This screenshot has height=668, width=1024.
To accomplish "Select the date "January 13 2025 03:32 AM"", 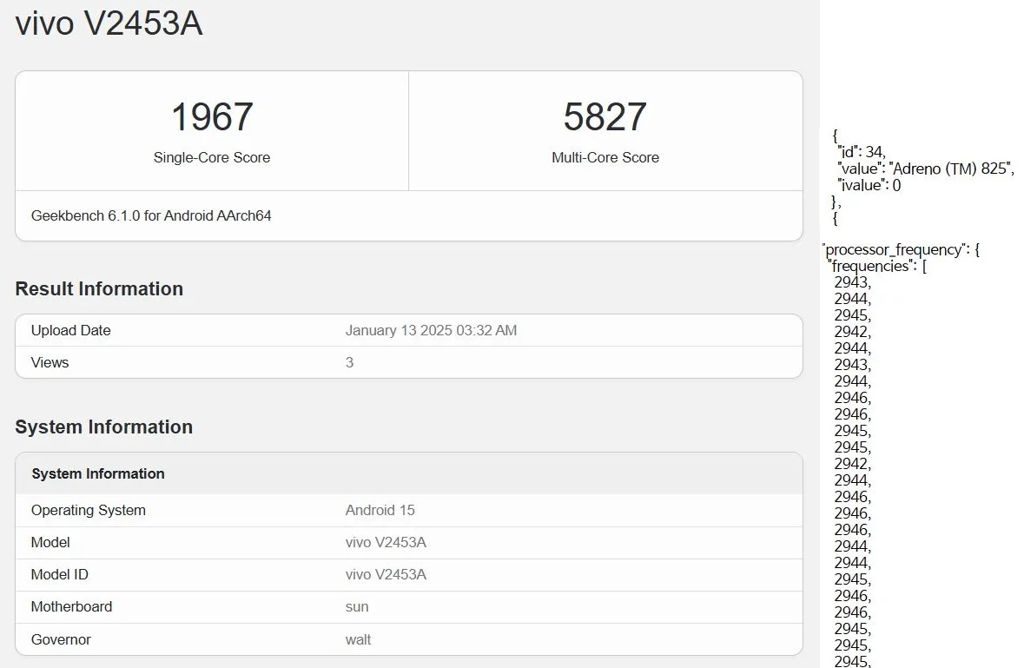I will (431, 330).
